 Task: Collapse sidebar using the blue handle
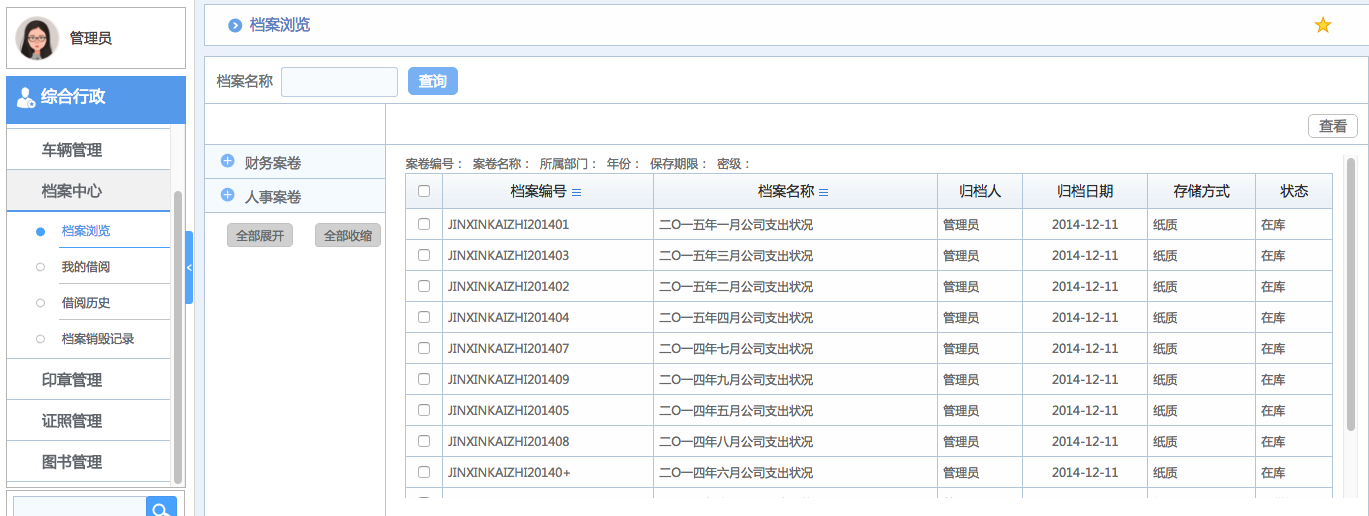pyautogui.click(x=189, y=267)
